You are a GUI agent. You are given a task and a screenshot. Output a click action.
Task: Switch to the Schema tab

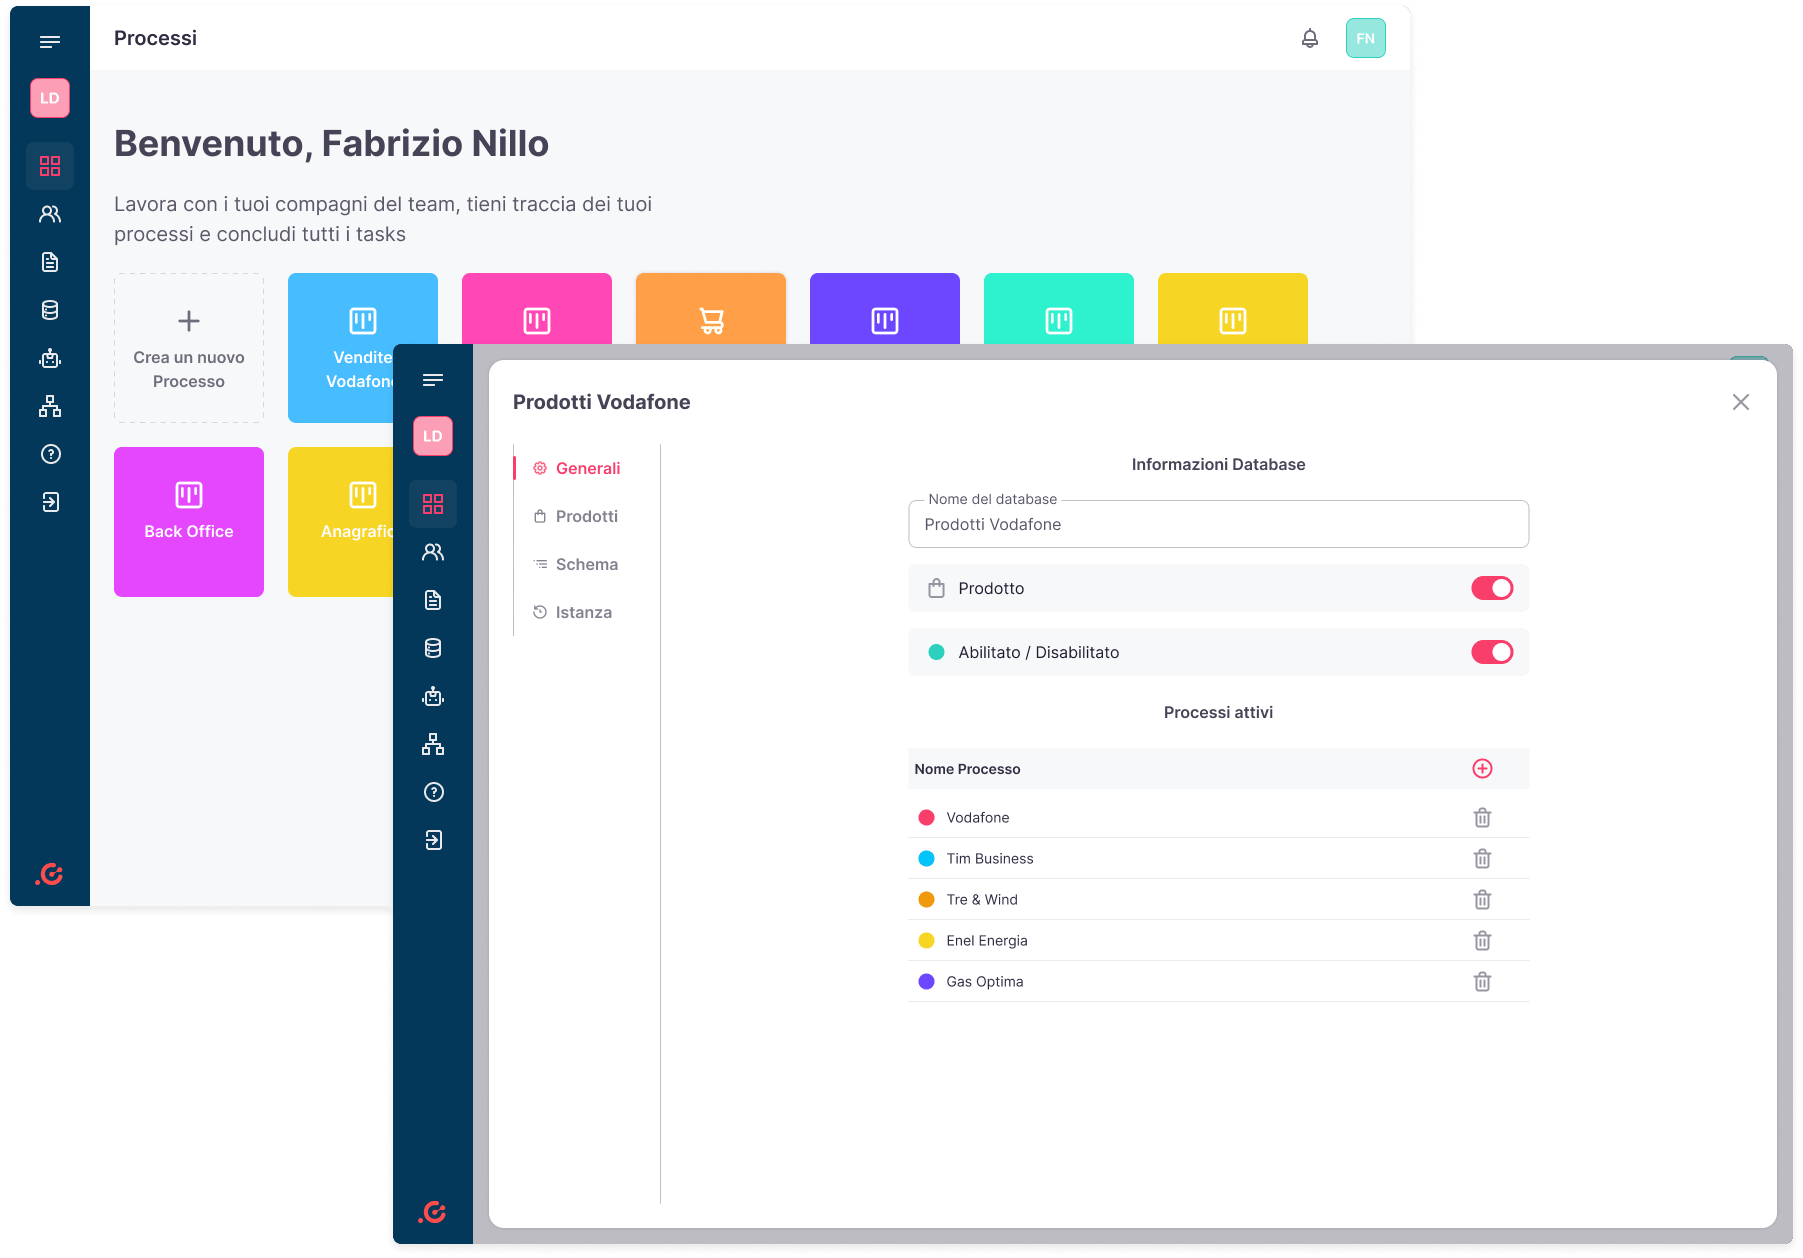pos(586,565)
